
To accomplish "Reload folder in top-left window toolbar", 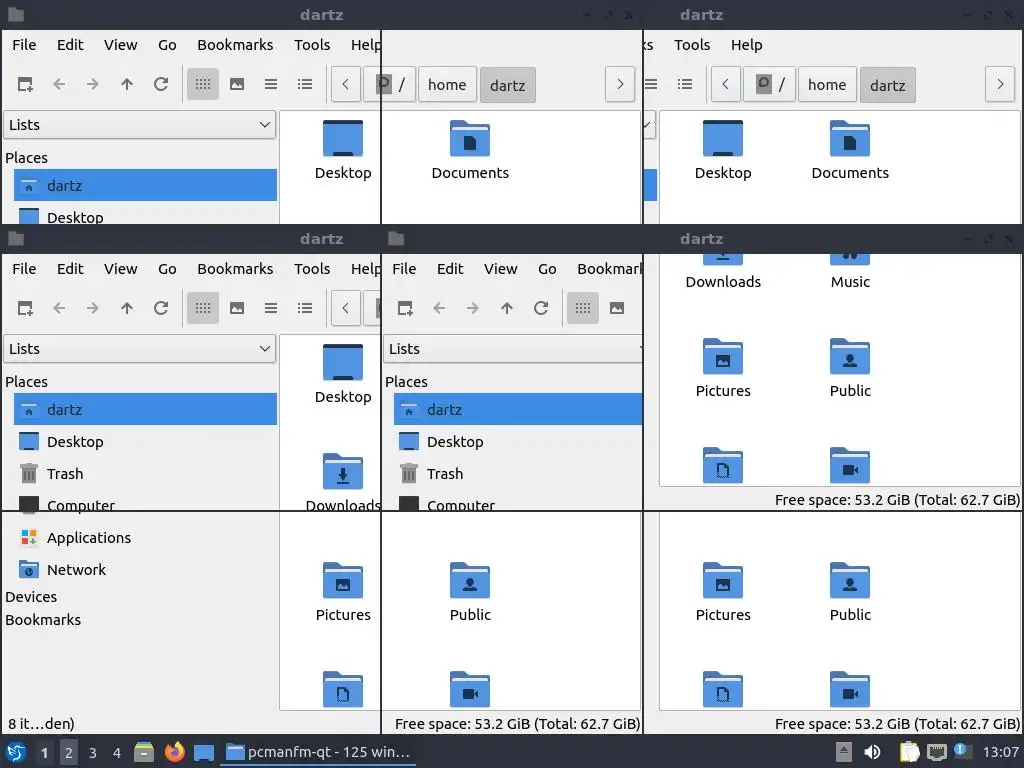I will [161, 84].
